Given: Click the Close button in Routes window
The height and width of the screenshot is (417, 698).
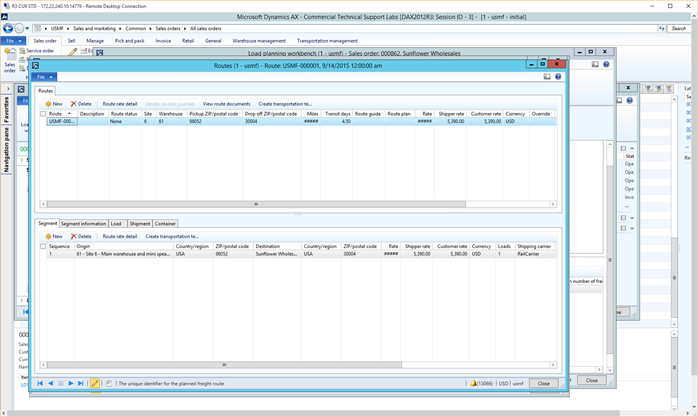Looking at the screenshot, I should coord(543,383).
